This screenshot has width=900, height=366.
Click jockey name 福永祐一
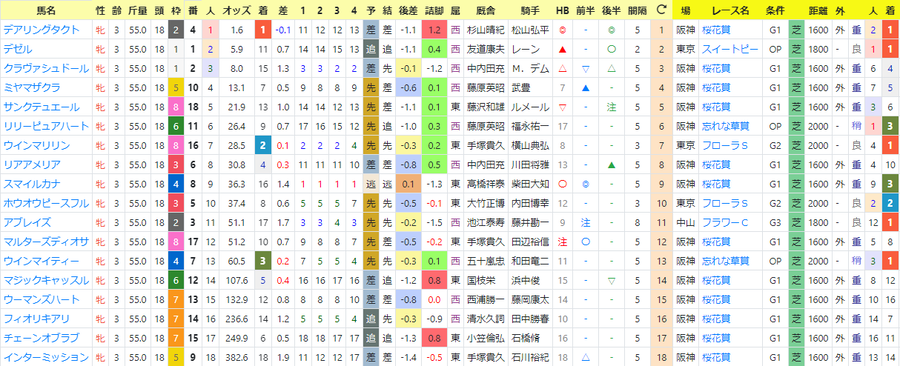(530, 126)
